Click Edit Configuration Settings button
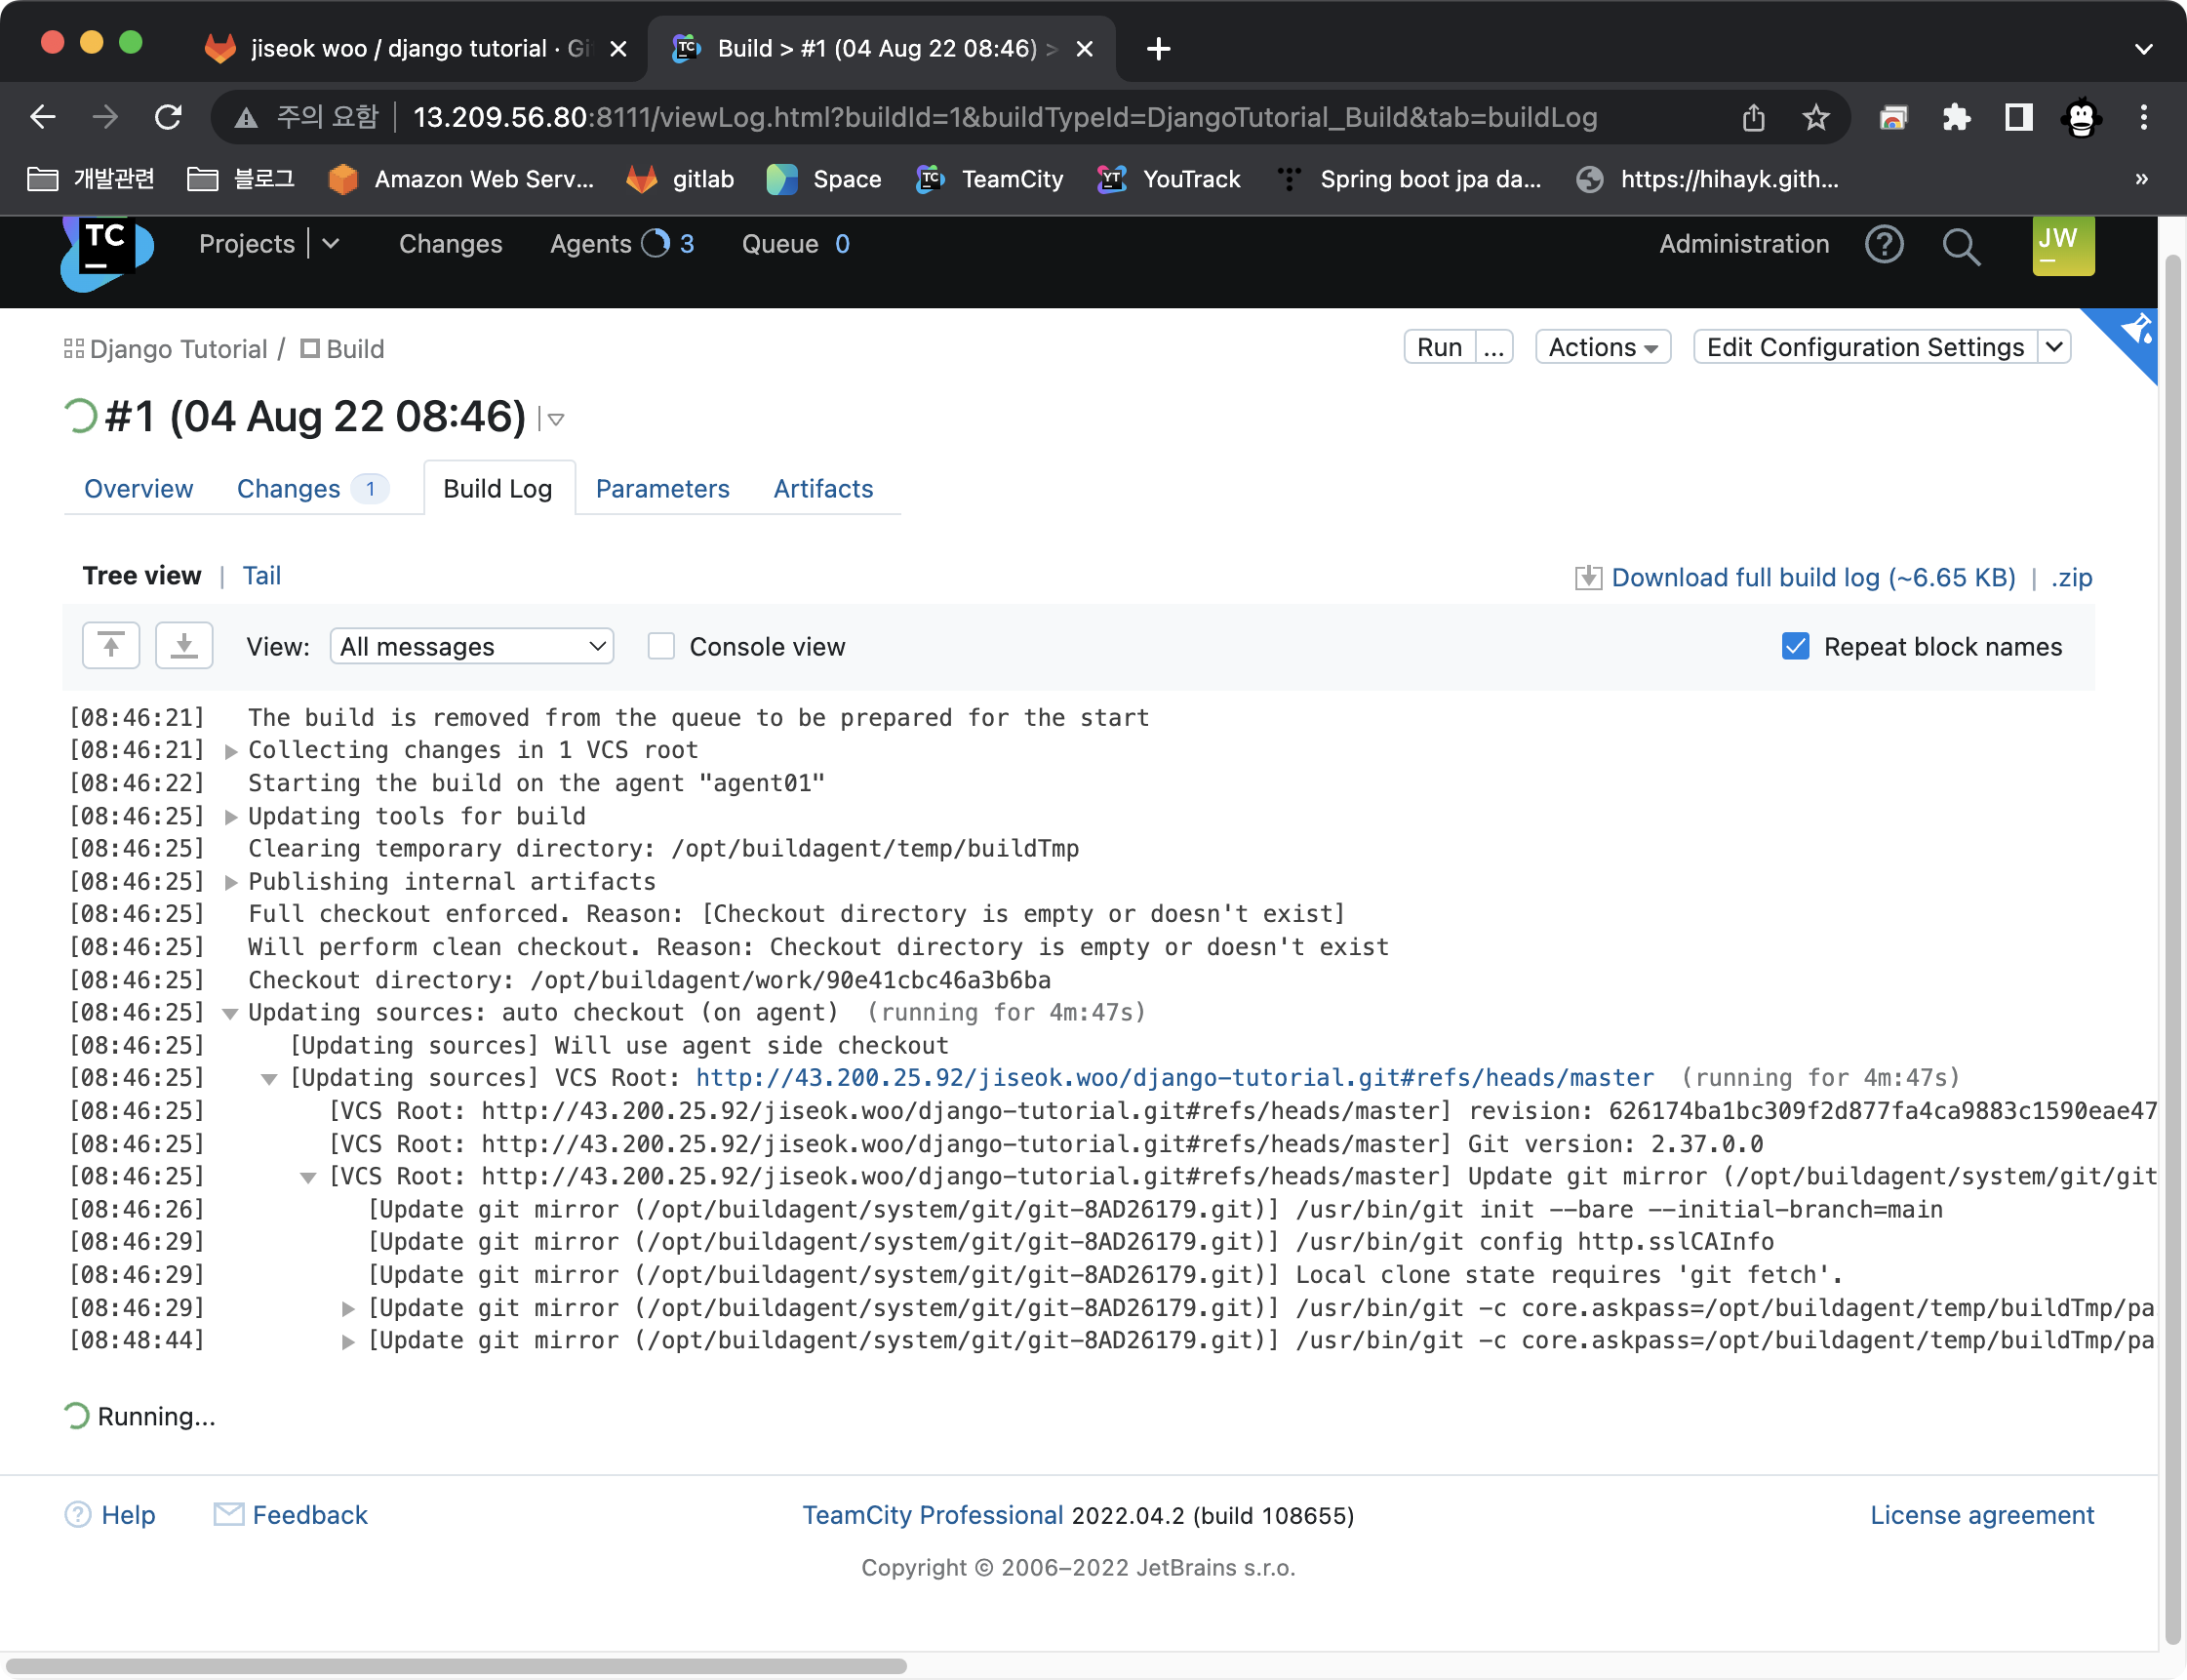This screenshot has height=1680, width=2187. [x=1865, y=347]
